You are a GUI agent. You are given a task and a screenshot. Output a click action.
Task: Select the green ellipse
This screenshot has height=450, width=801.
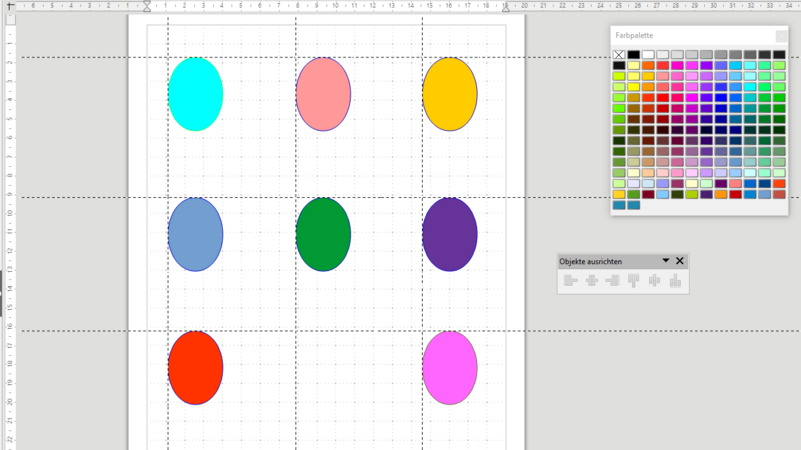click(x=323, y=234)
